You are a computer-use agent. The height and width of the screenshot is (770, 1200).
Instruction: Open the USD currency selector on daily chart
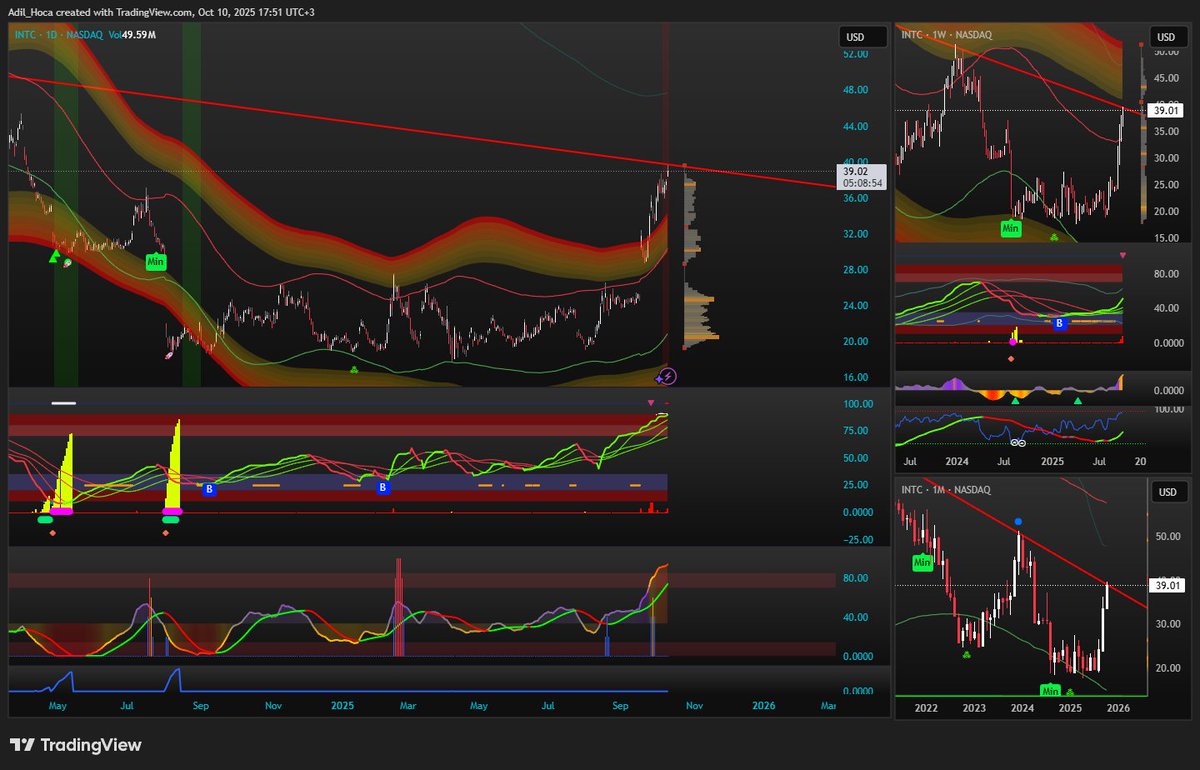(863, 37)
